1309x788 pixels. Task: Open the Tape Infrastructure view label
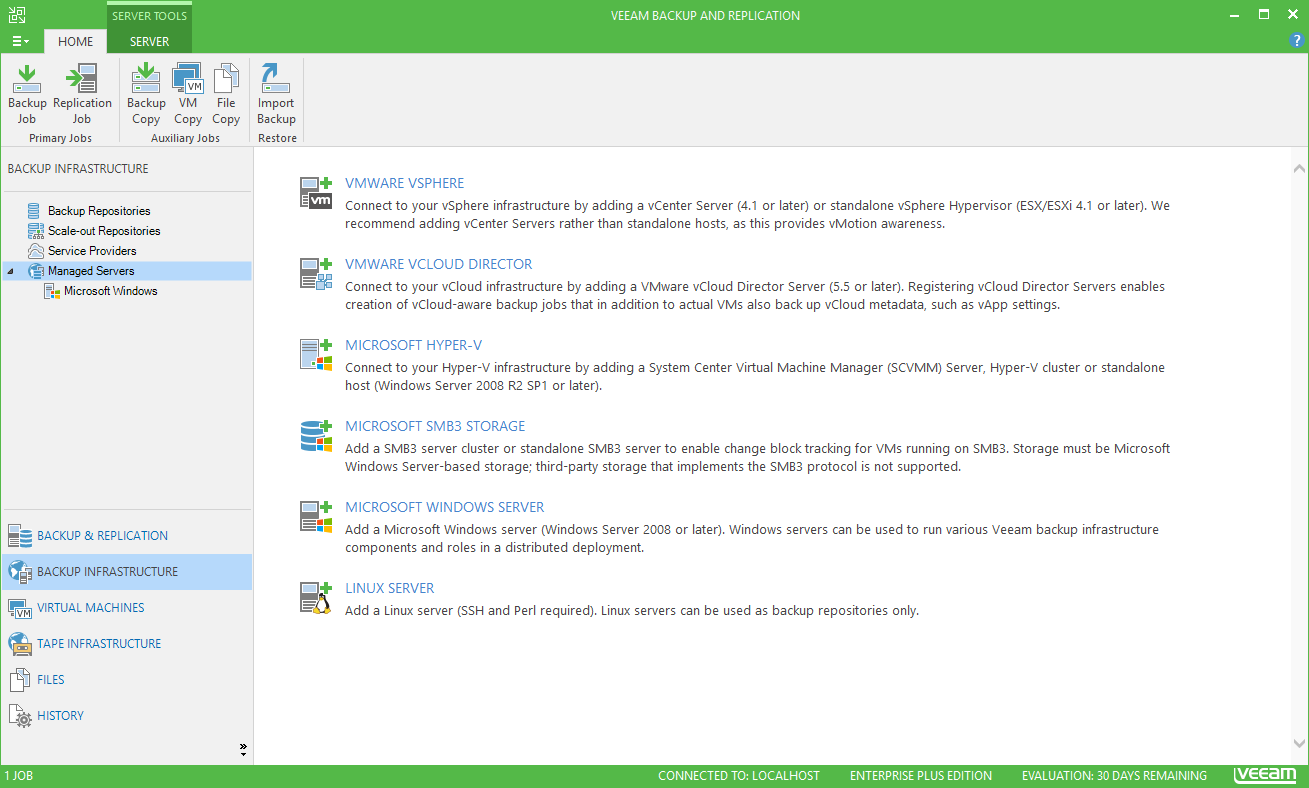tap(99, 644)
